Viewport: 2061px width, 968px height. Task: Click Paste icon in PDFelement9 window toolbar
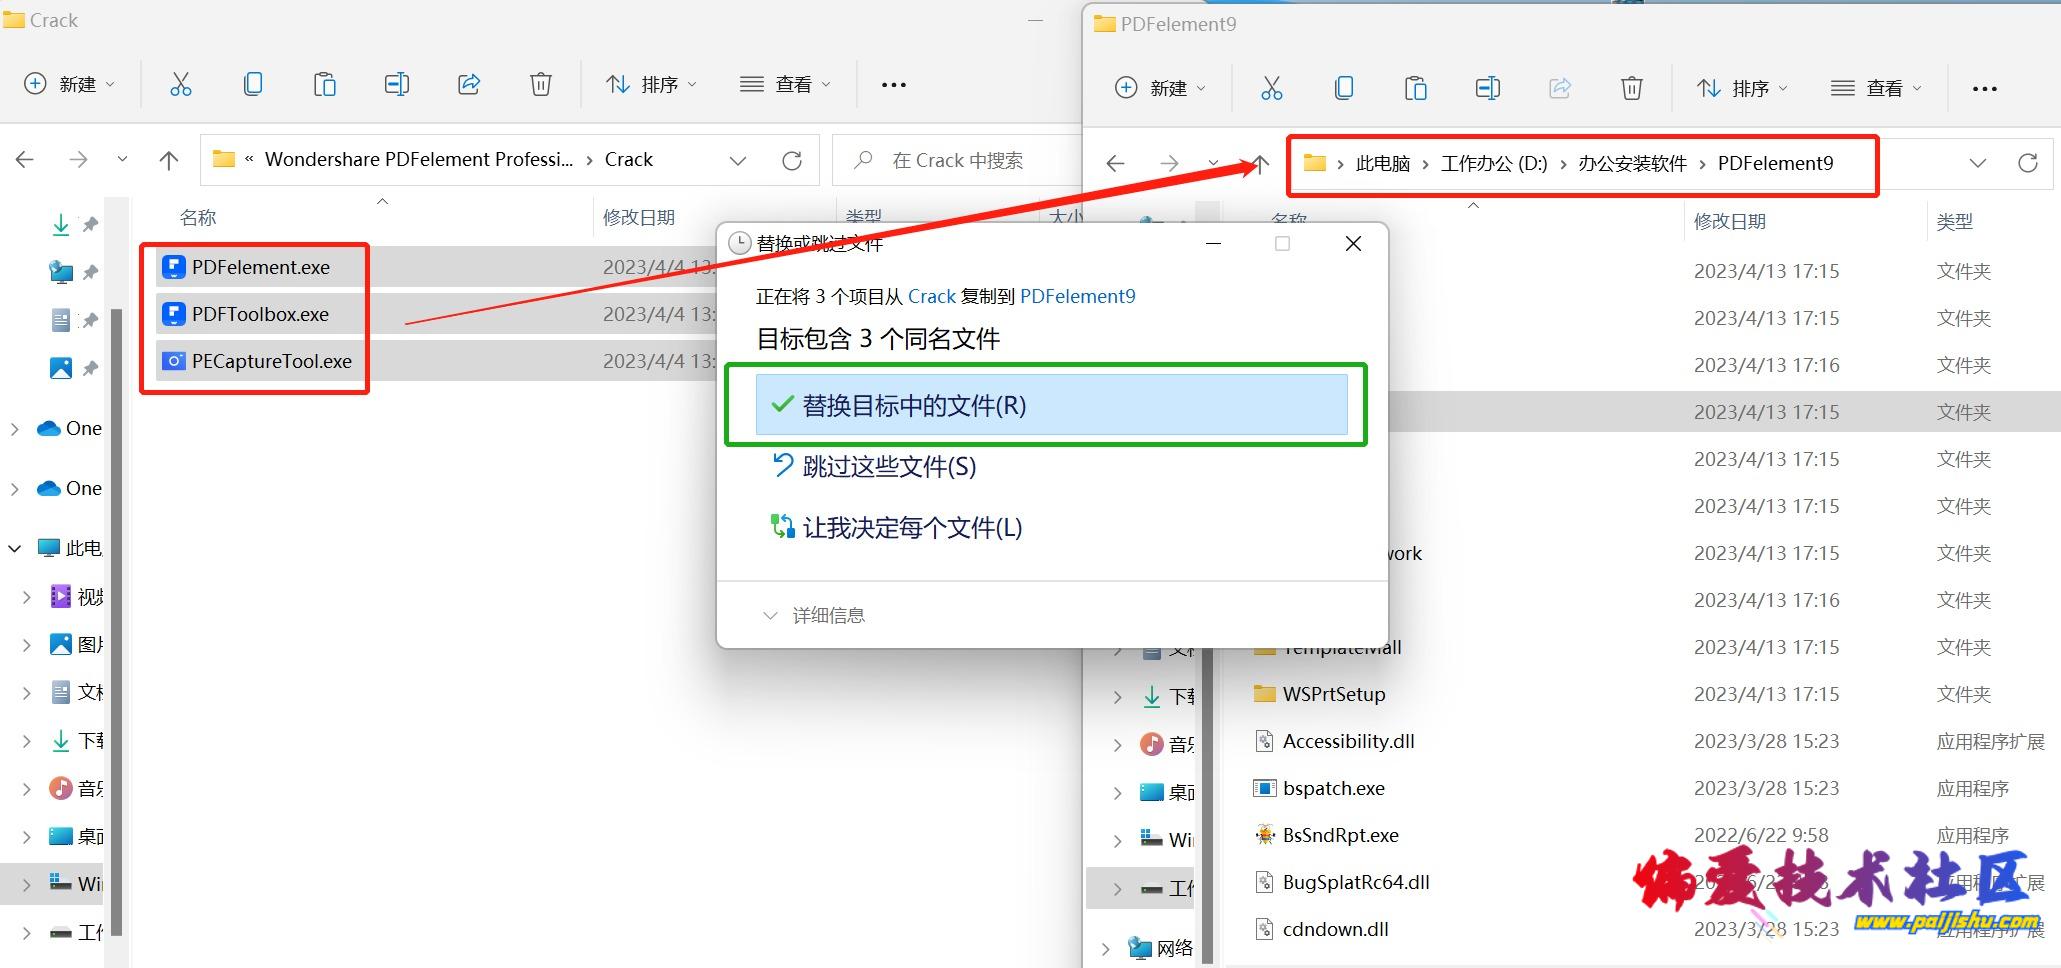point(1416,88)
